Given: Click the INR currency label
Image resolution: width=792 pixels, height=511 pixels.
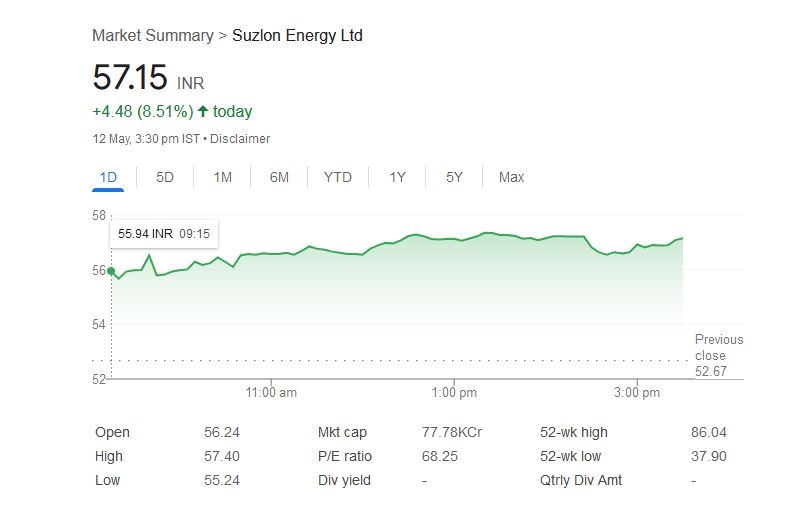Looking at the screenshot, I should point(190,83).
